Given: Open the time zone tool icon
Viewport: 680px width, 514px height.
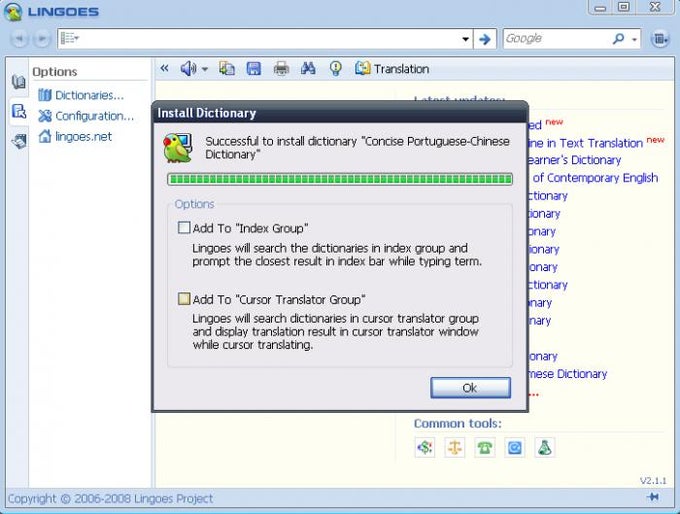Looking at the screenshot, I should coord(515,447).
